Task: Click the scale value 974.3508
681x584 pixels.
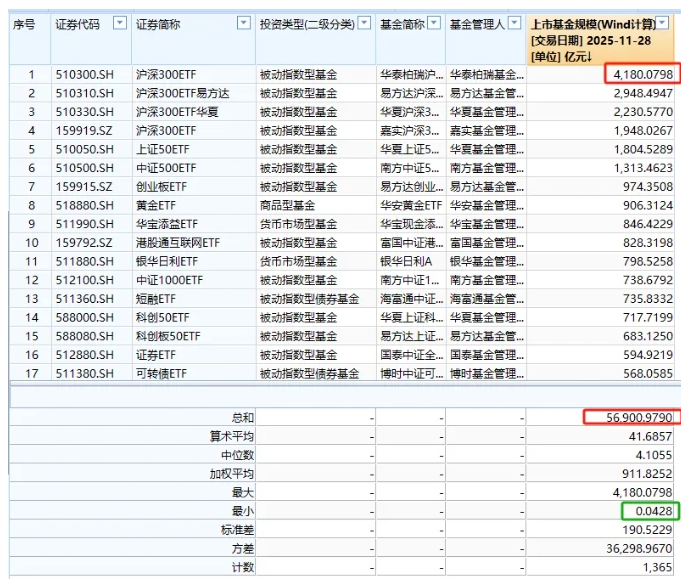Action: pyautogui.click(x=648, y=187)
